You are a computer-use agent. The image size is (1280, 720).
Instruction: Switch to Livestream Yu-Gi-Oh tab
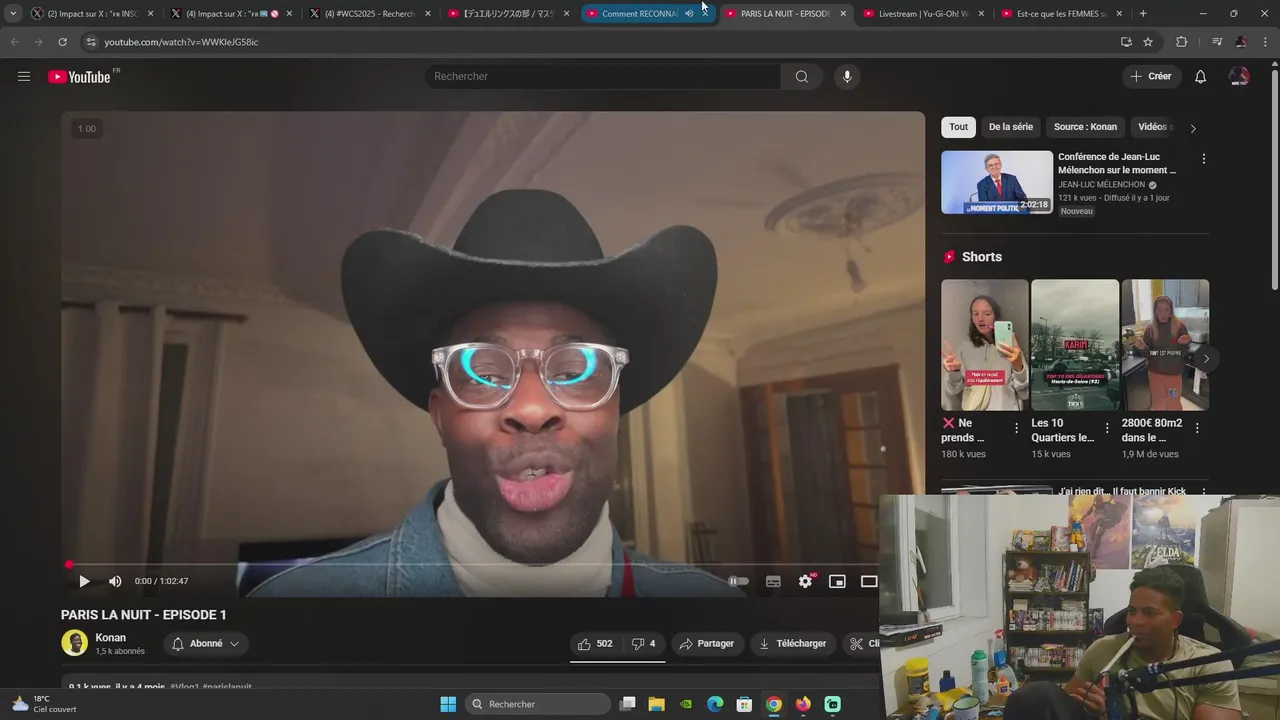(924, 14)
